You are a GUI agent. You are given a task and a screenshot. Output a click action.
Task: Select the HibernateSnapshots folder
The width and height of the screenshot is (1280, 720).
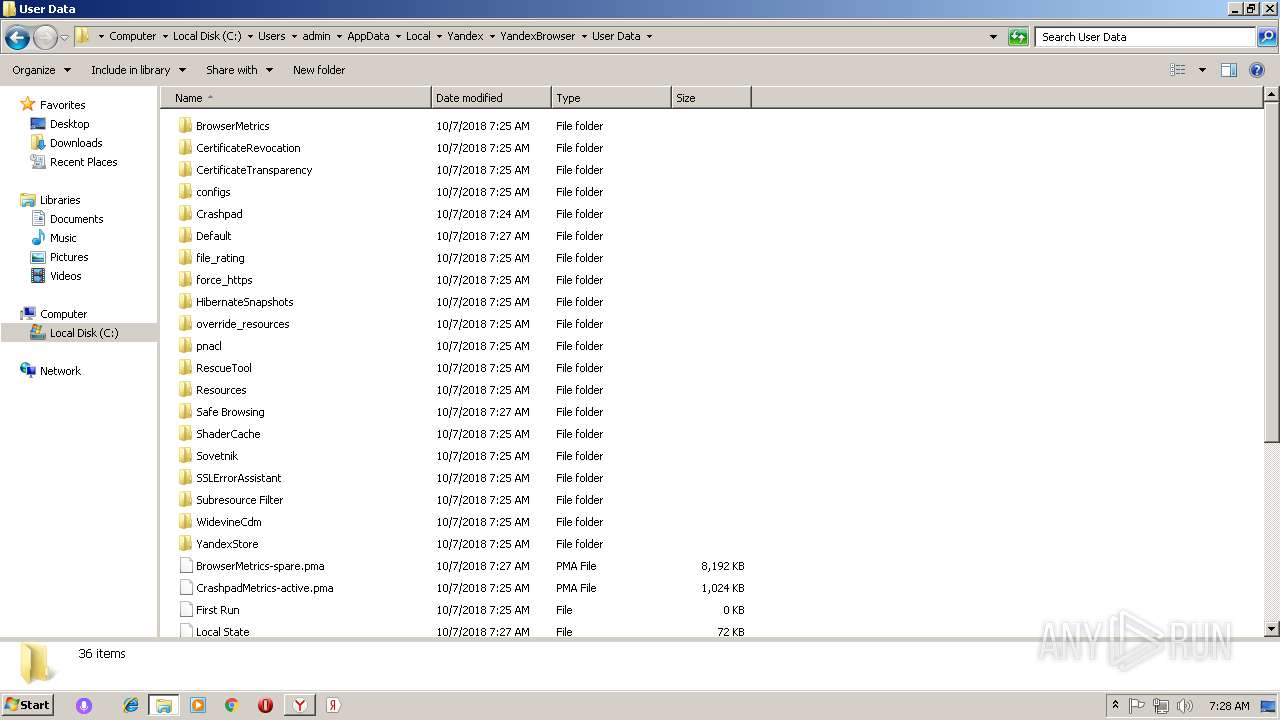point(245,302)
